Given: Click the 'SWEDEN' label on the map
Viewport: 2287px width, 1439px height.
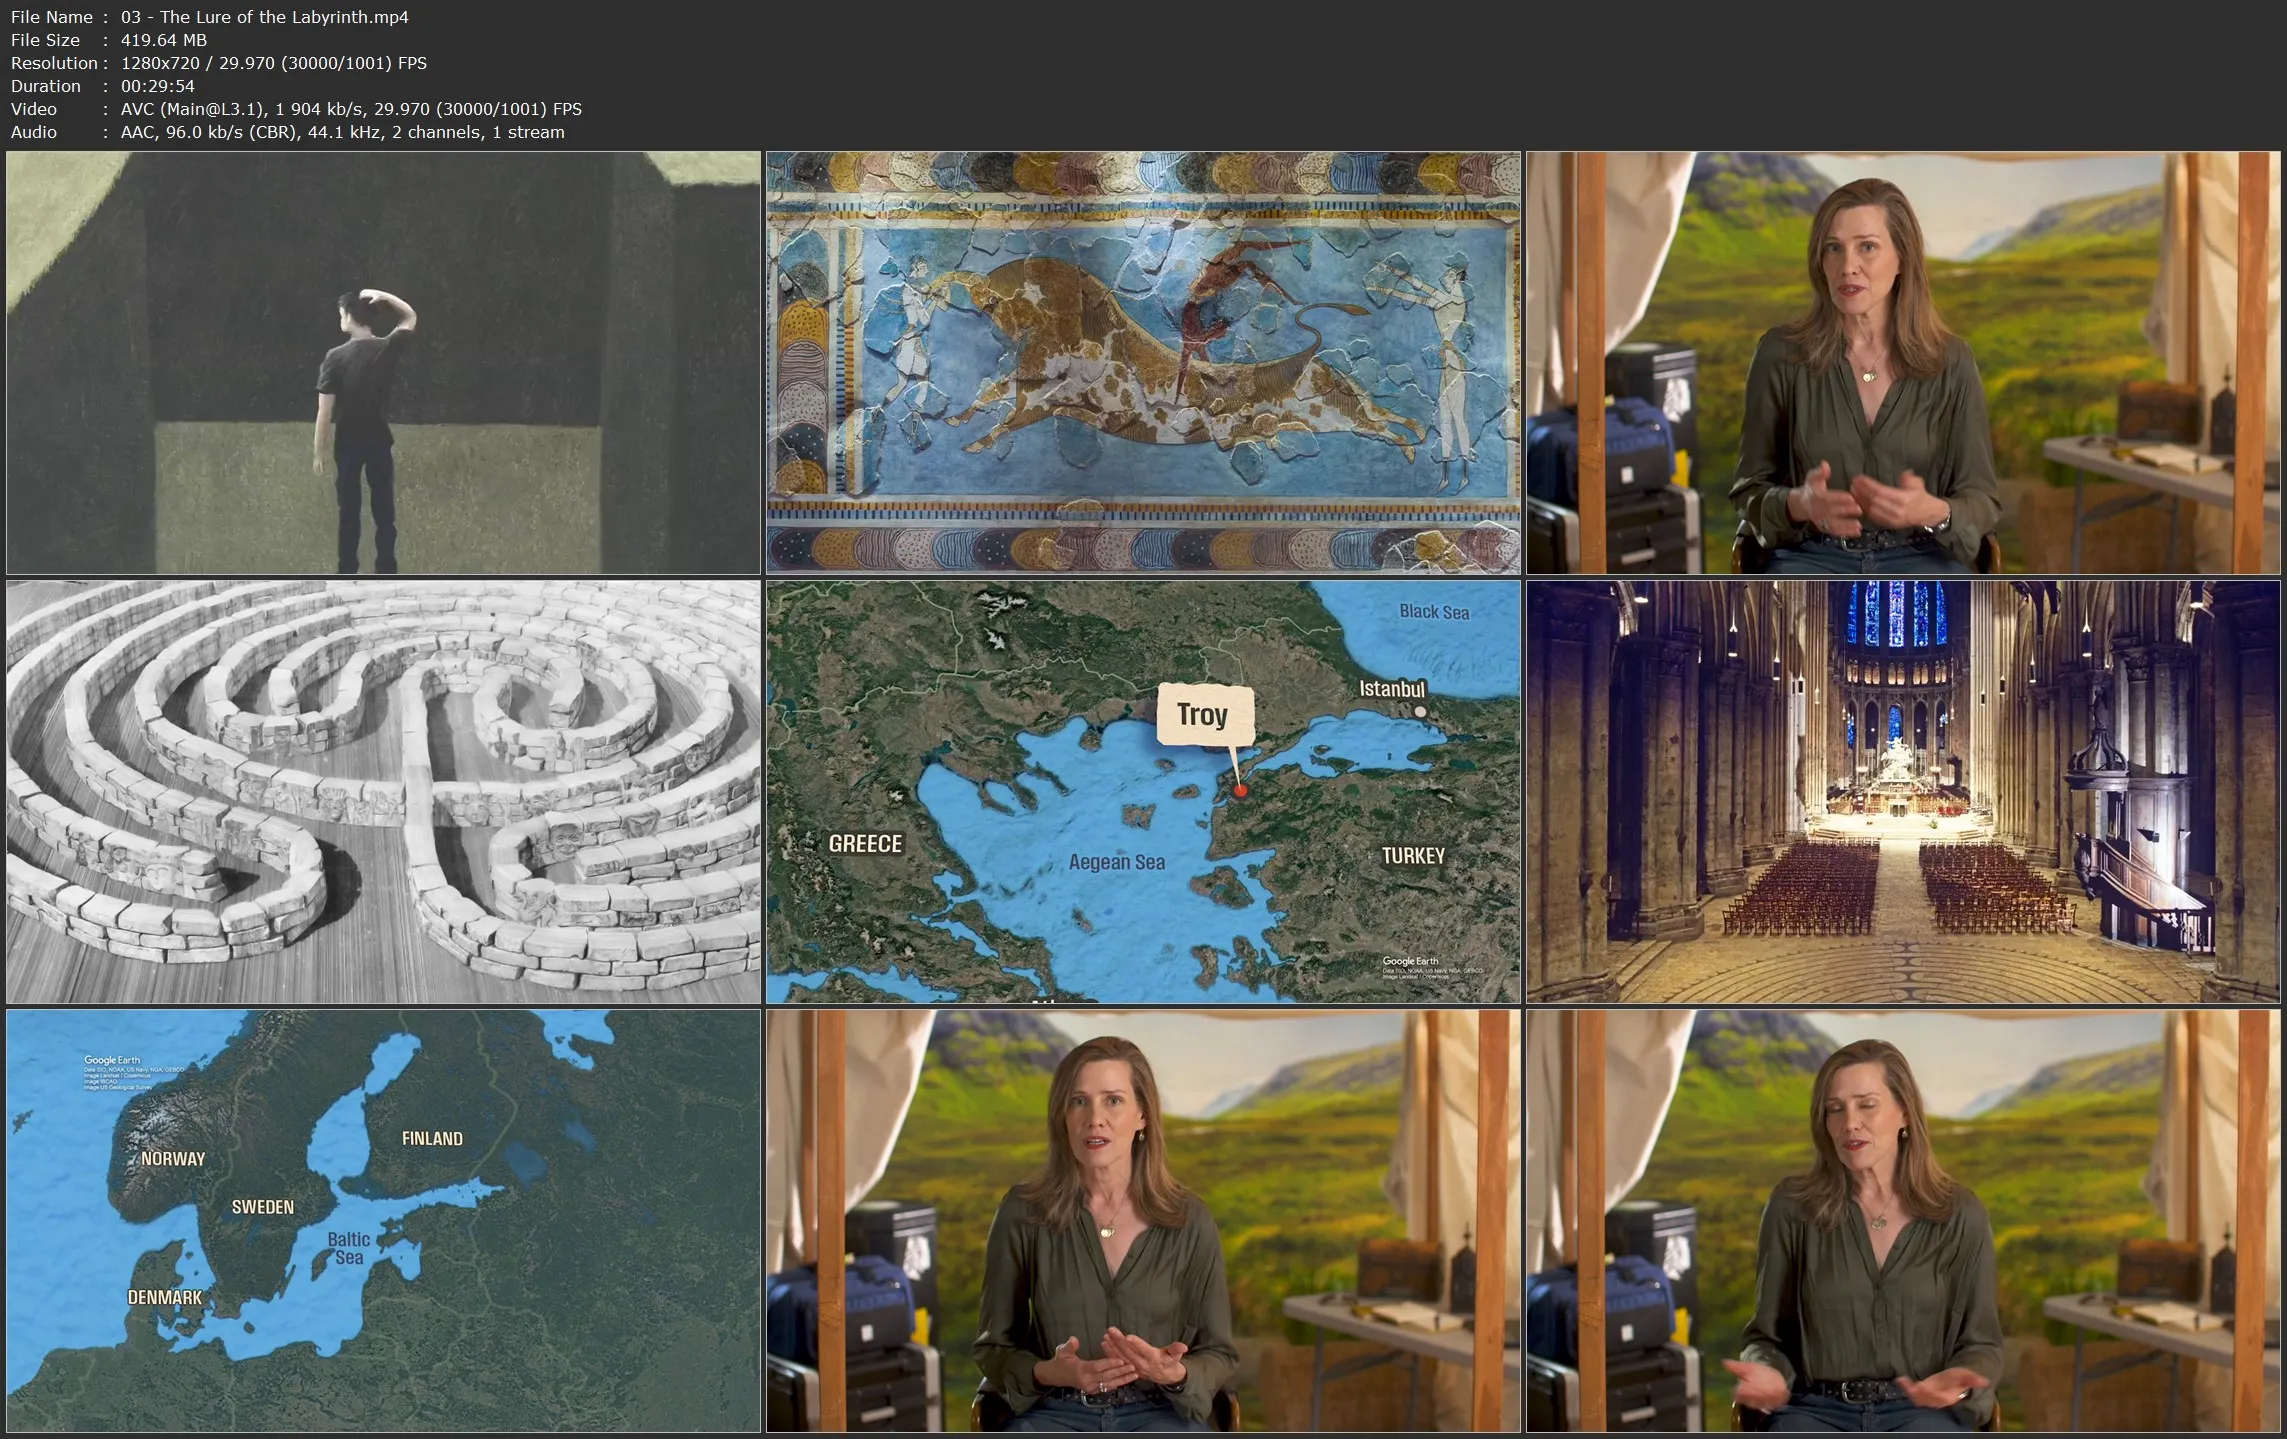Looking at the screenshot, I should pos(263,1207).
